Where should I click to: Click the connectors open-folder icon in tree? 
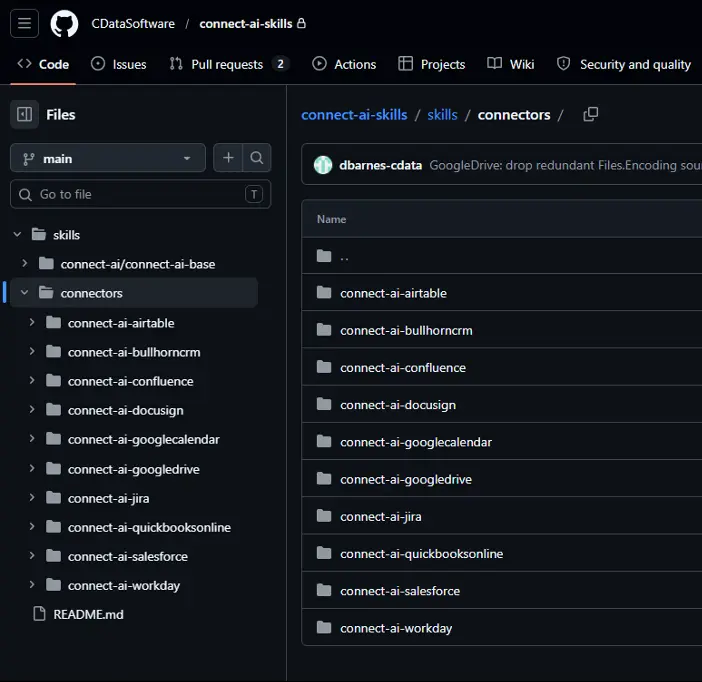click(46, 292)
